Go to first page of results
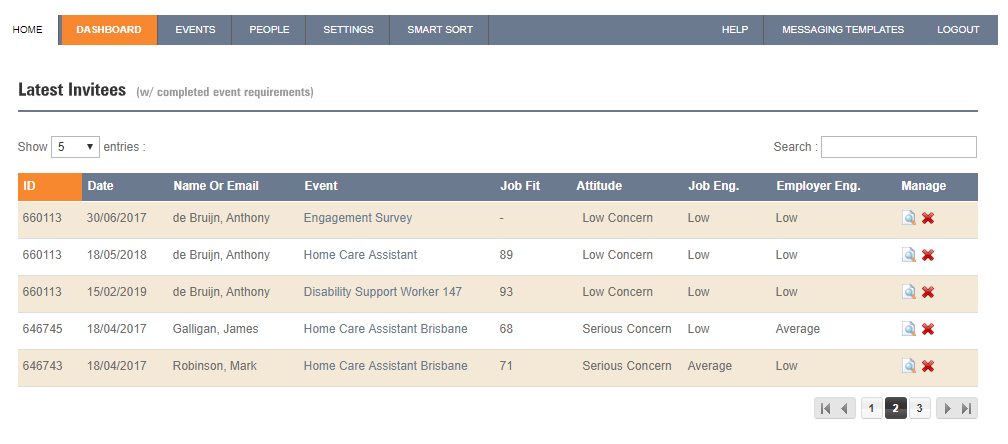The width and height of the screenshot is (1008, 444). (x=826, y=408)
